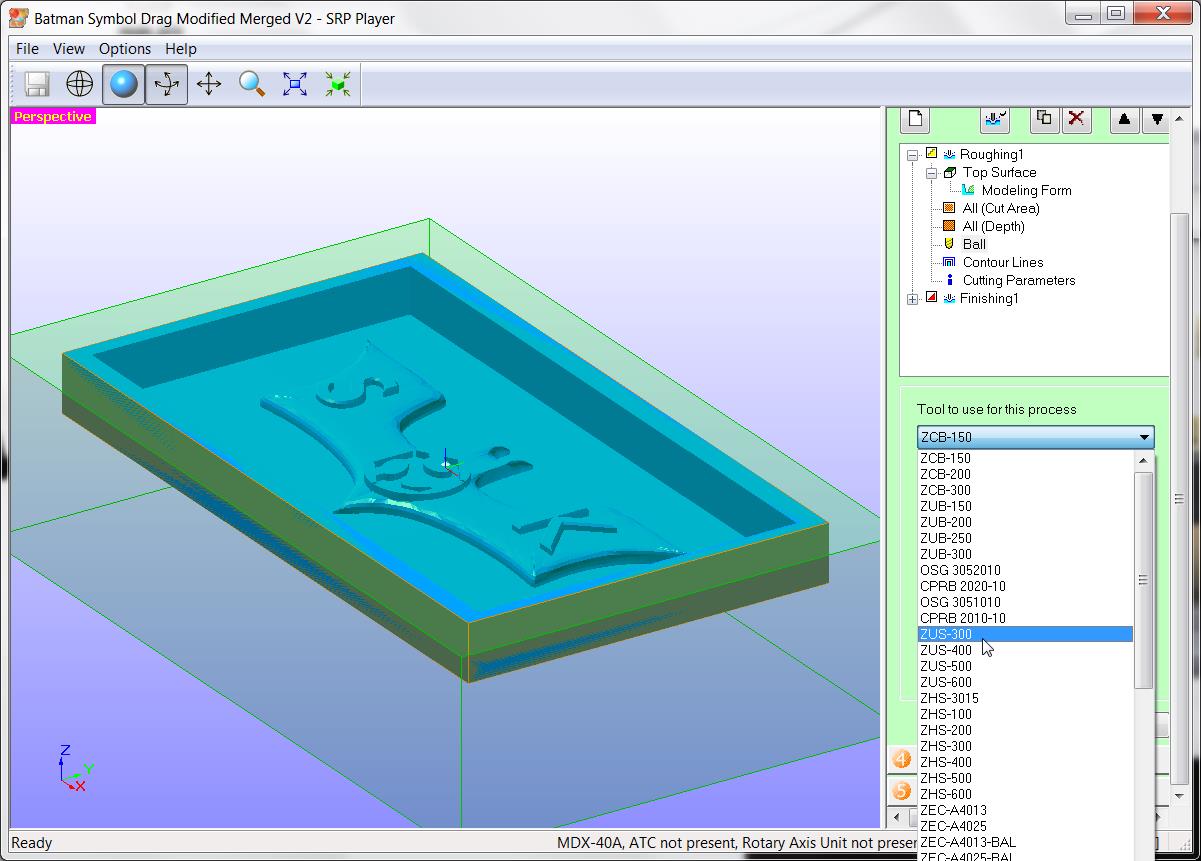Screen dimensions: 1201x861
Task: Toggle the Roughing1 yellow status box
Action: [931, 154]
